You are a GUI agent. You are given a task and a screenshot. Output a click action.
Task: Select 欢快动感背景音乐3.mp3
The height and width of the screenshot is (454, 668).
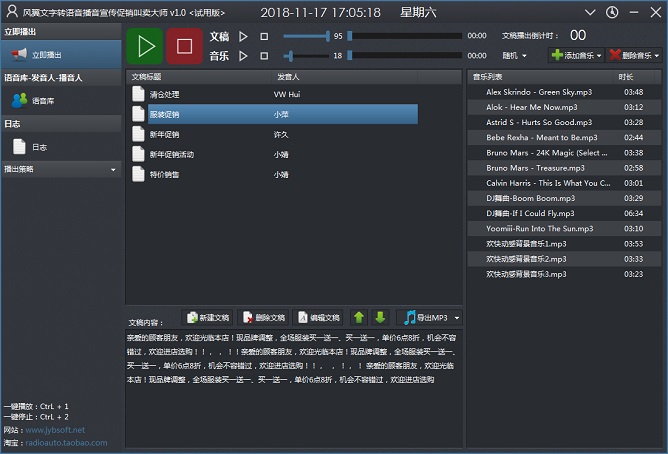click(564, 274)
